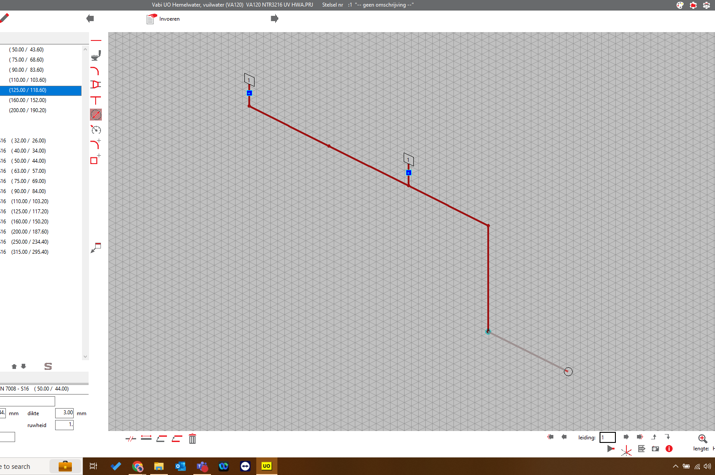The height and width of the screenshot is (475, 715).
Task: Click the ruwheid value field
Action: [x=64, y=425]
